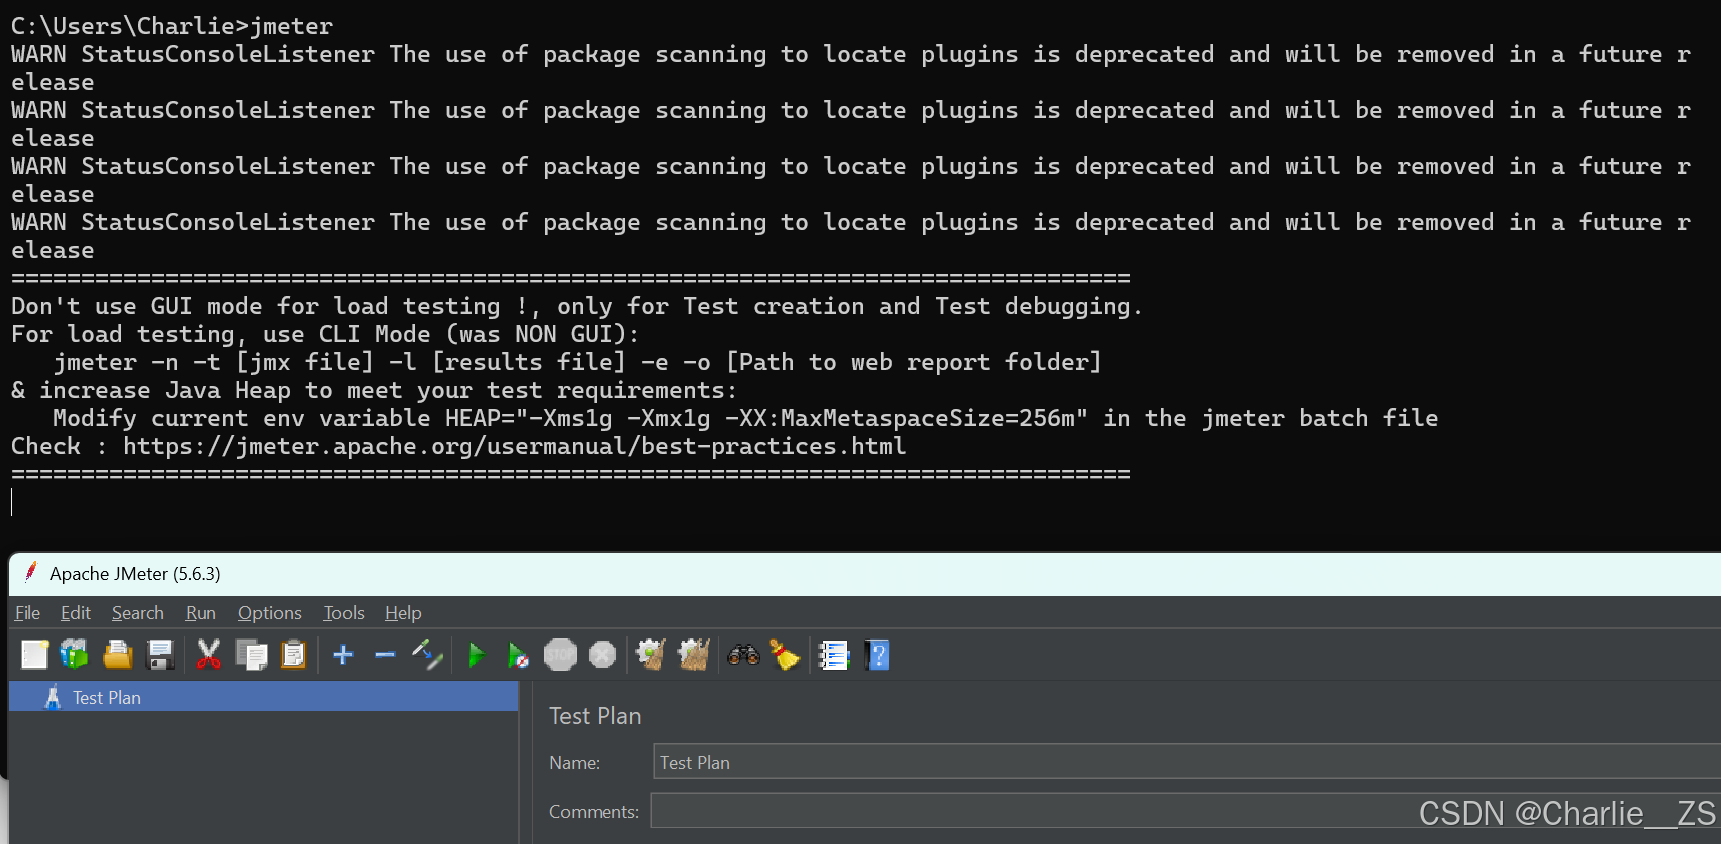Screen dimensions: 1721x844
Task: Open Help with question mark icon
Action: click(877, 655)
